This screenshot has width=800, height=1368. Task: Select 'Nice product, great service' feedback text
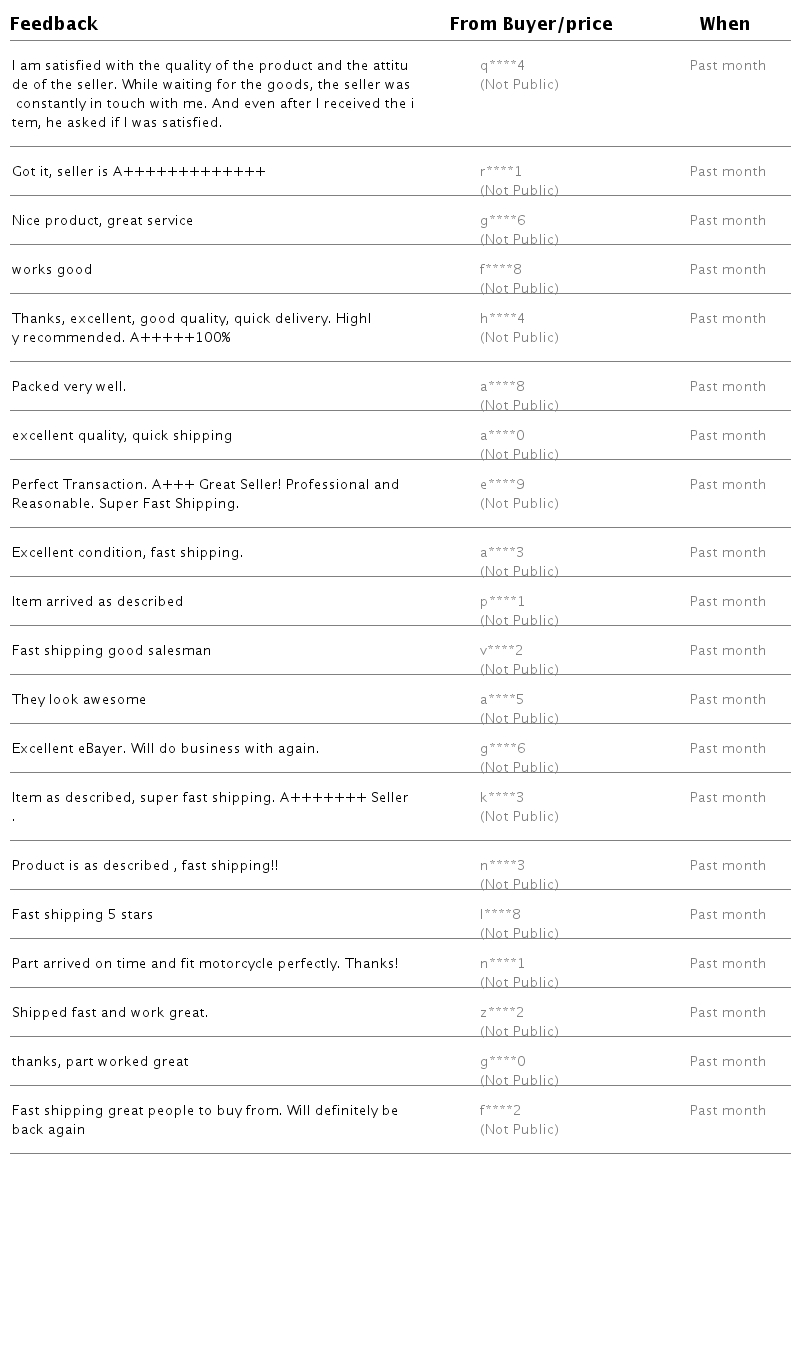point(102,221)
